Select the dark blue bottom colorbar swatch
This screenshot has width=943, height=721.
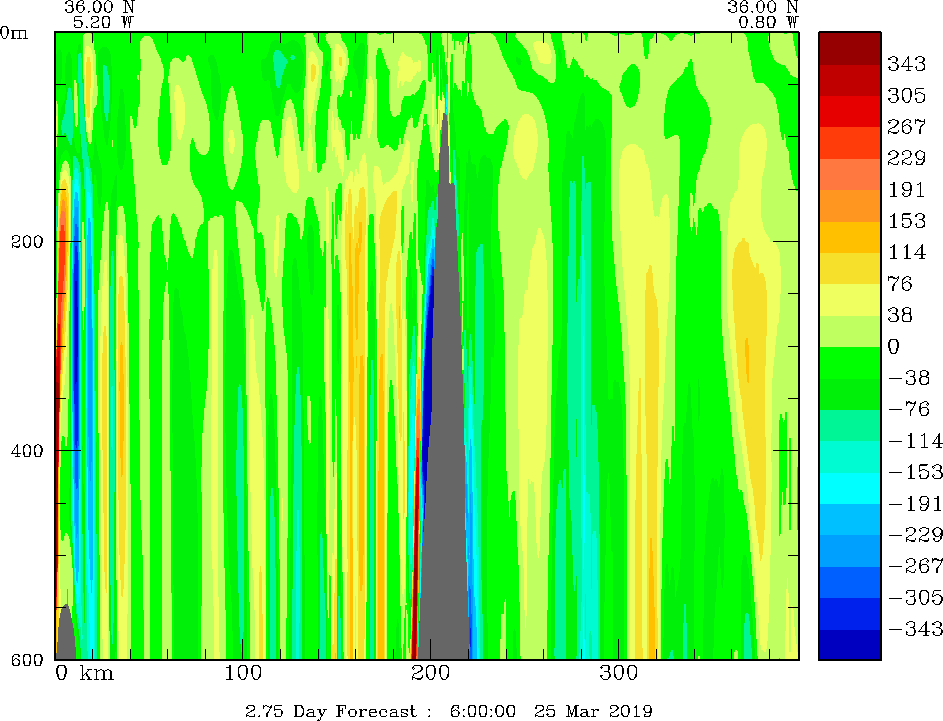pyautogui.click(x=850, y=644)
